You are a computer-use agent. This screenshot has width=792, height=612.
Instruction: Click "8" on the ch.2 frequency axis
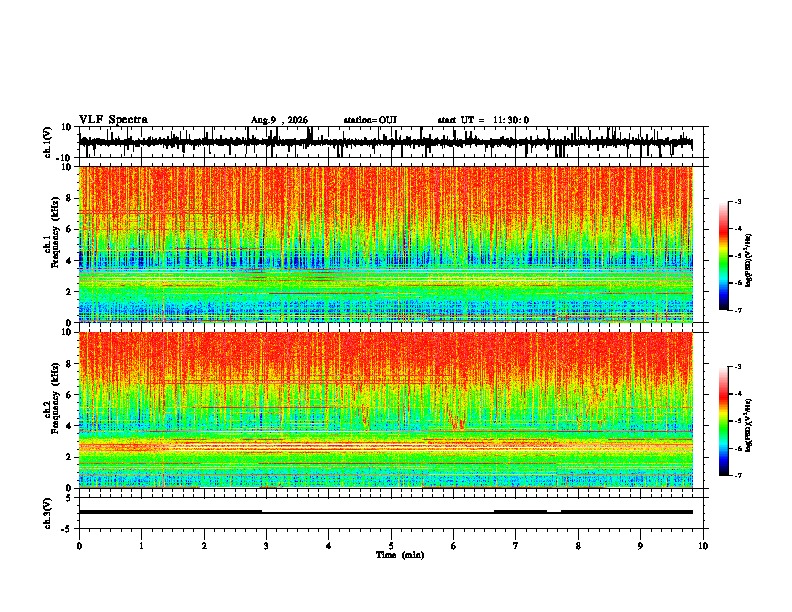tap(69, 364)
